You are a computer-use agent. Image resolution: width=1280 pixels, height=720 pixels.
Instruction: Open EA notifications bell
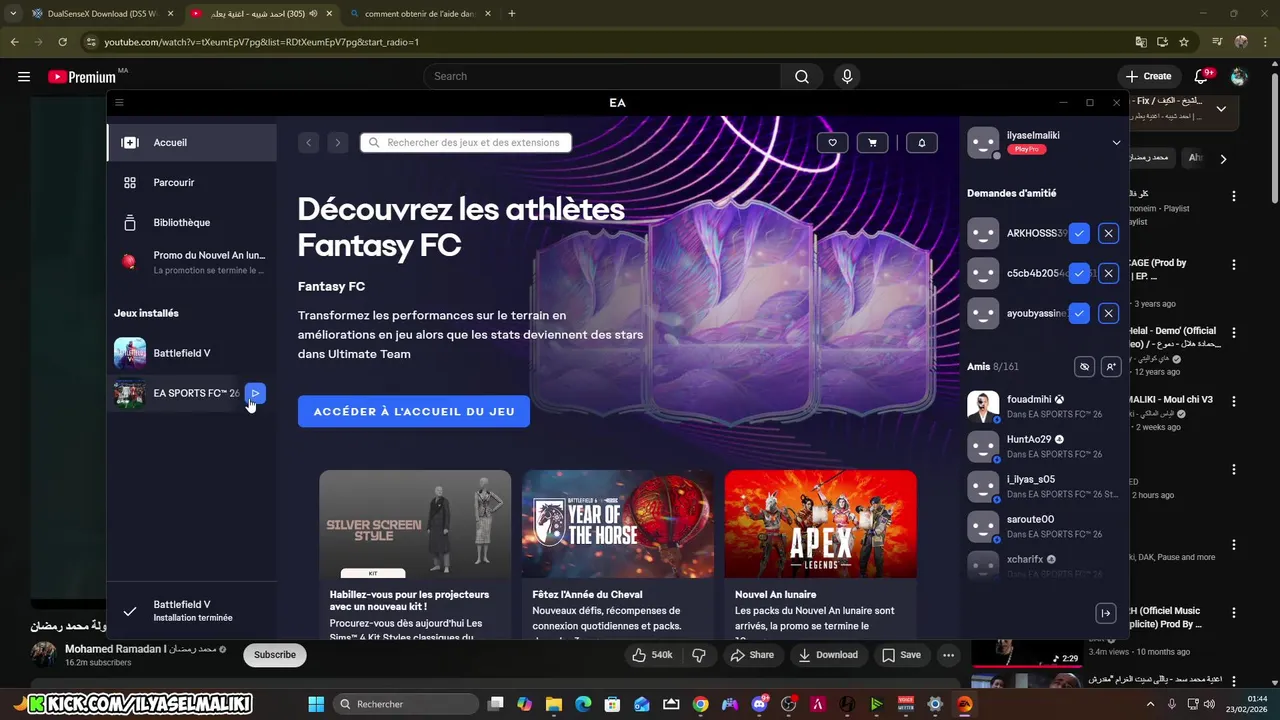coord(921,143)
